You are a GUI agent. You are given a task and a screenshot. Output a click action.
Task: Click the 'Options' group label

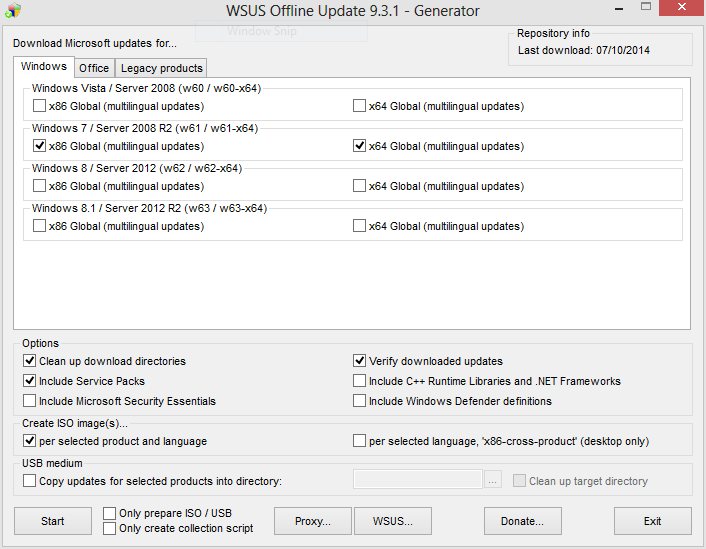(41, 343)
